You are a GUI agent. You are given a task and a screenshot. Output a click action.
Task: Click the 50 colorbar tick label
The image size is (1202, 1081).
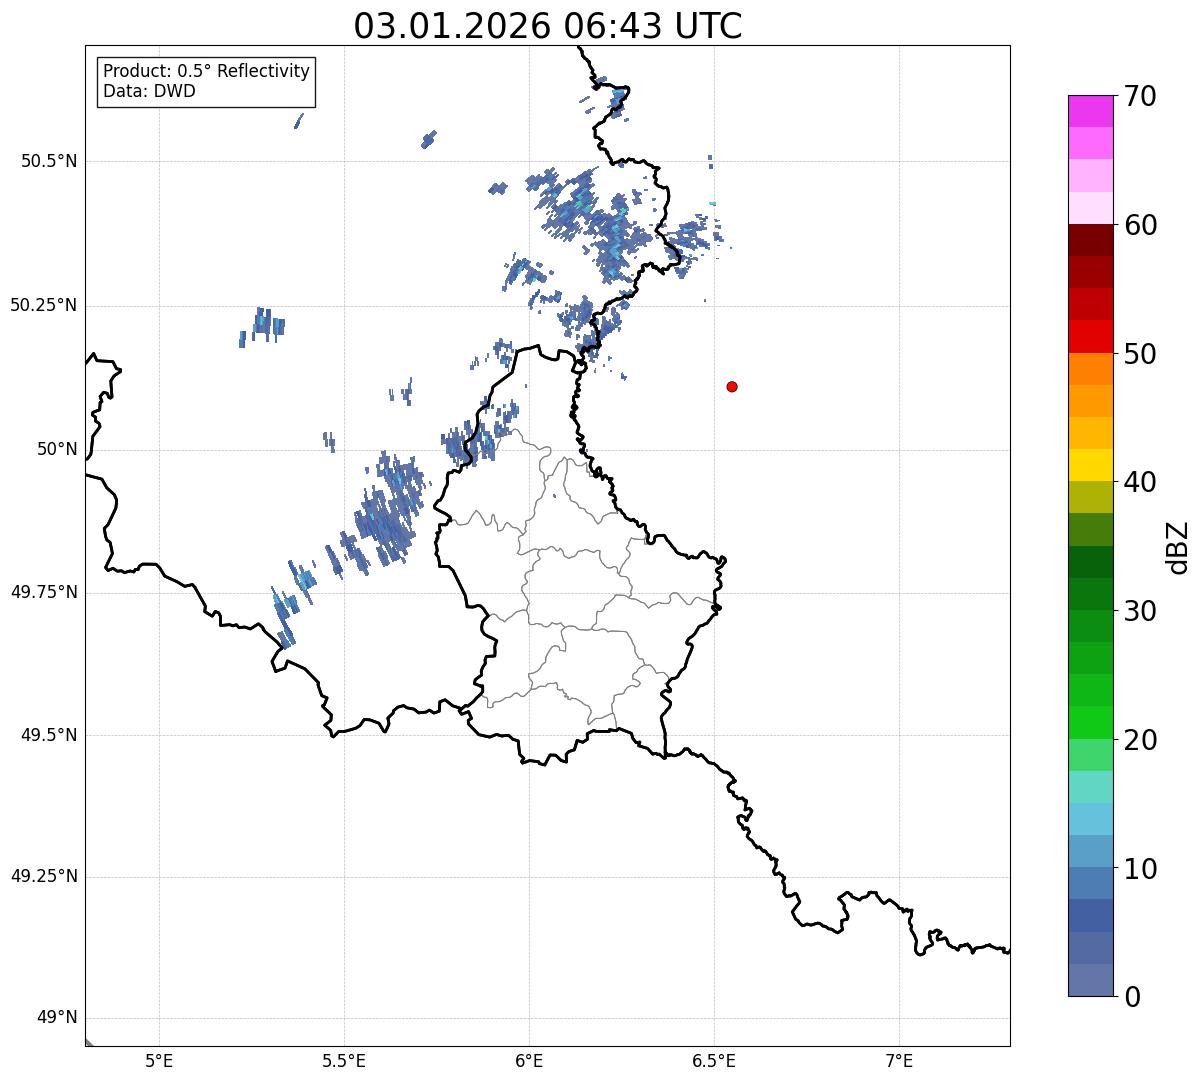pyautogui.click(x=1140, y=354)
